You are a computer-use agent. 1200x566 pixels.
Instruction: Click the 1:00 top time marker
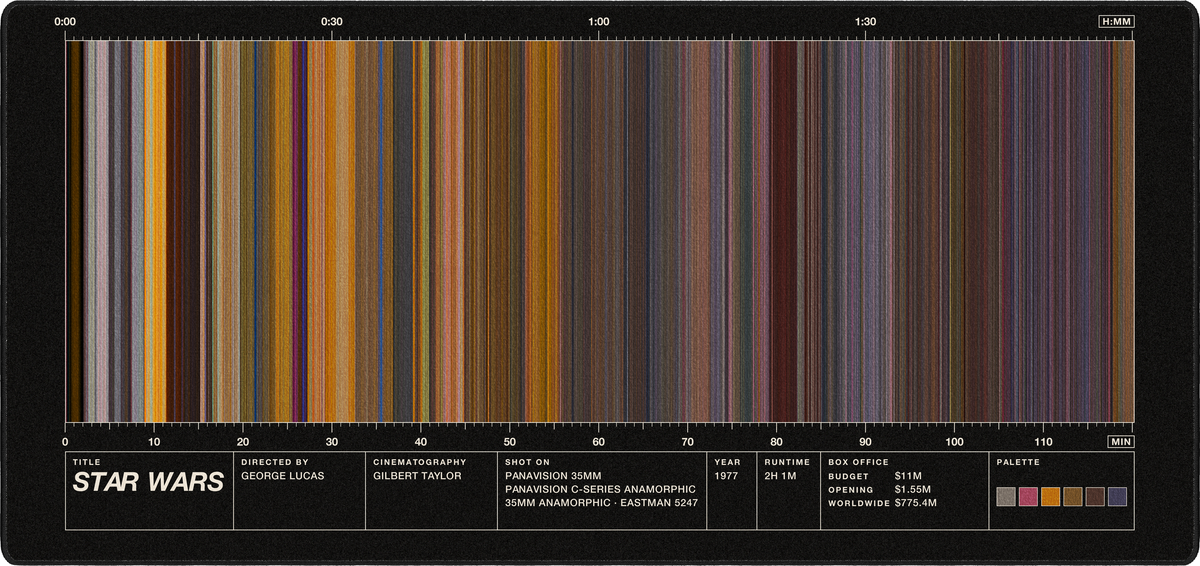pyautogui.click(x=599, y=21)
